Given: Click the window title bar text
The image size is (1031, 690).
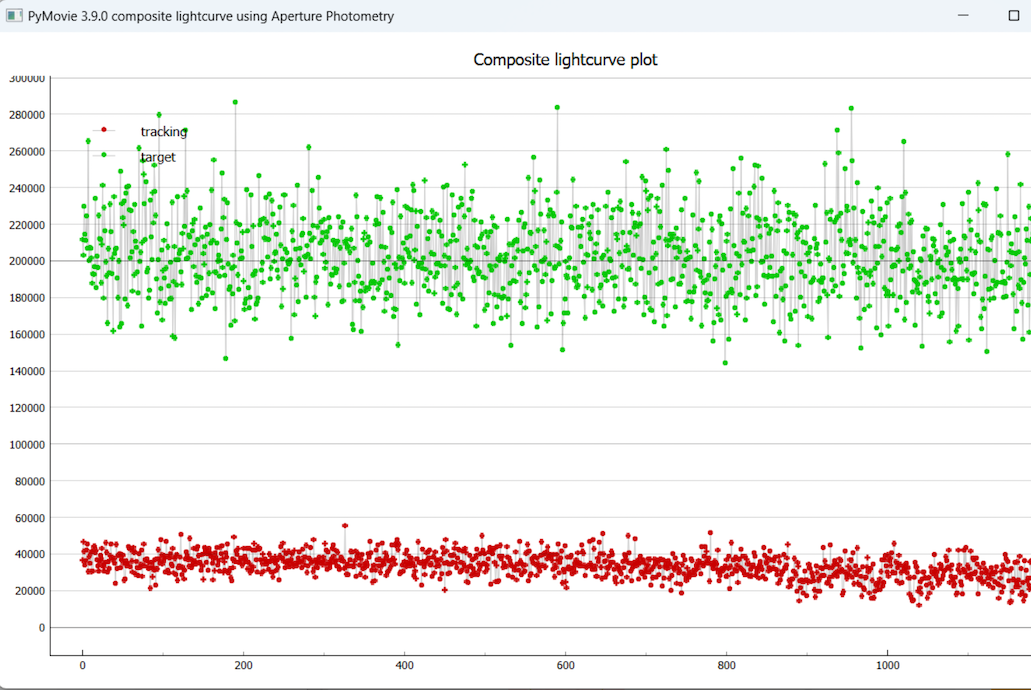Looking at the screenshot, I should 210,16.
